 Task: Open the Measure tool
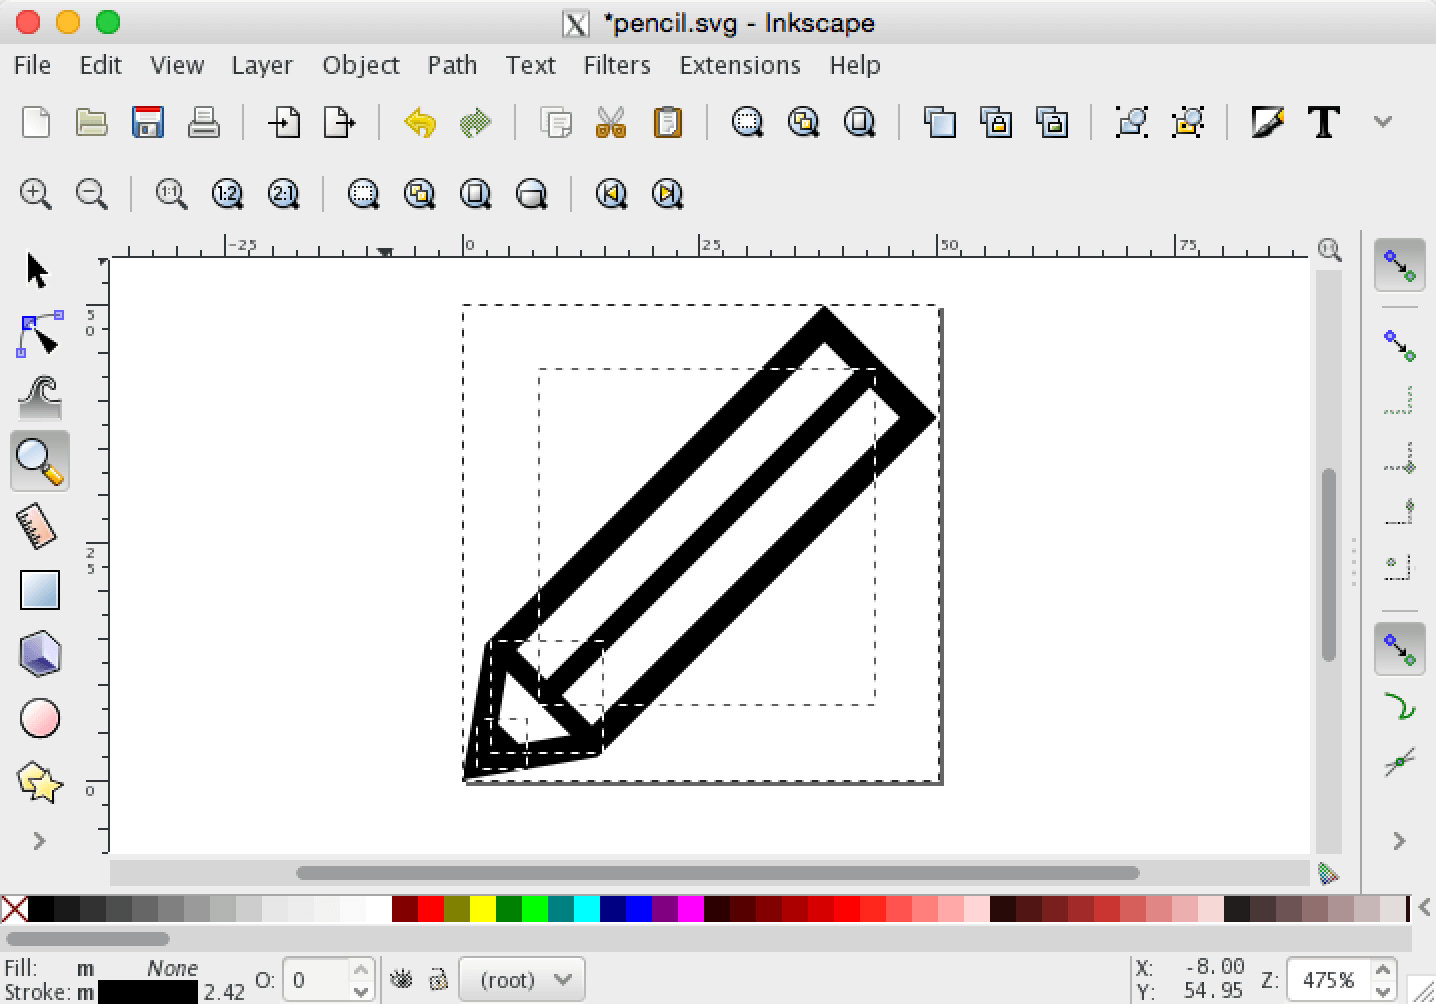pyautogui.click(x=40, y=525)
